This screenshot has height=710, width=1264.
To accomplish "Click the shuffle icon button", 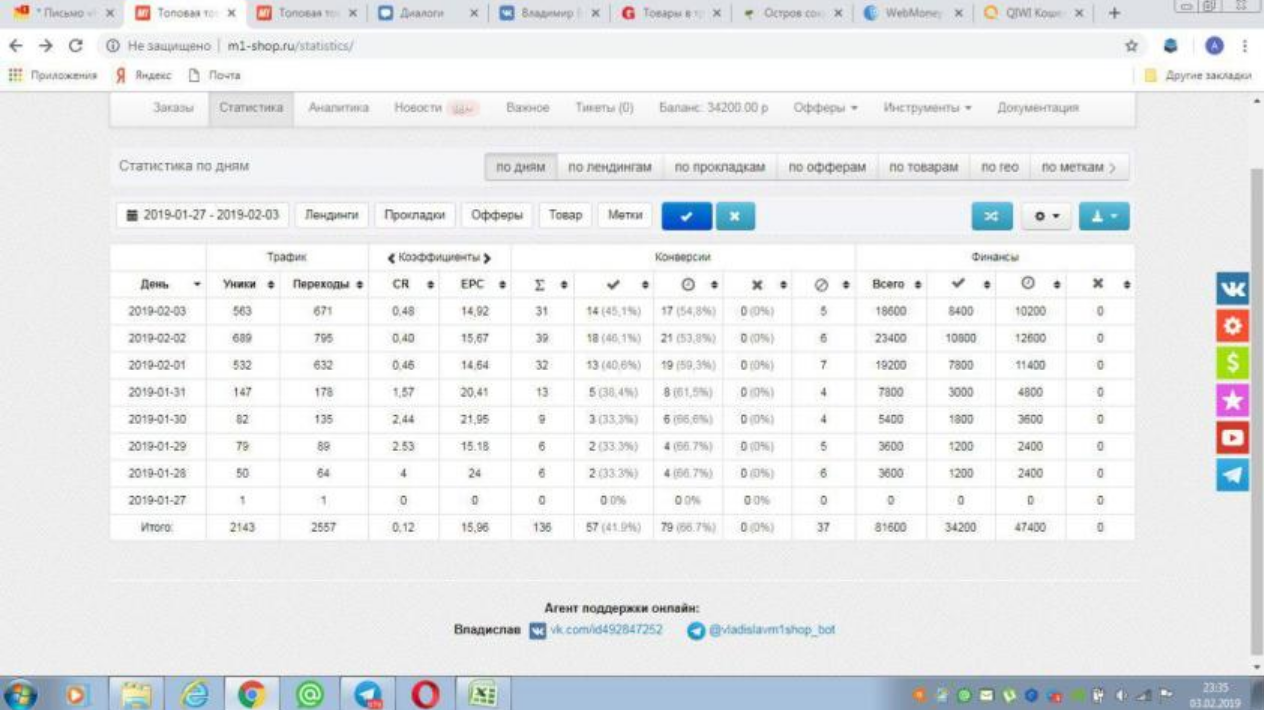I will pos(992,217).
